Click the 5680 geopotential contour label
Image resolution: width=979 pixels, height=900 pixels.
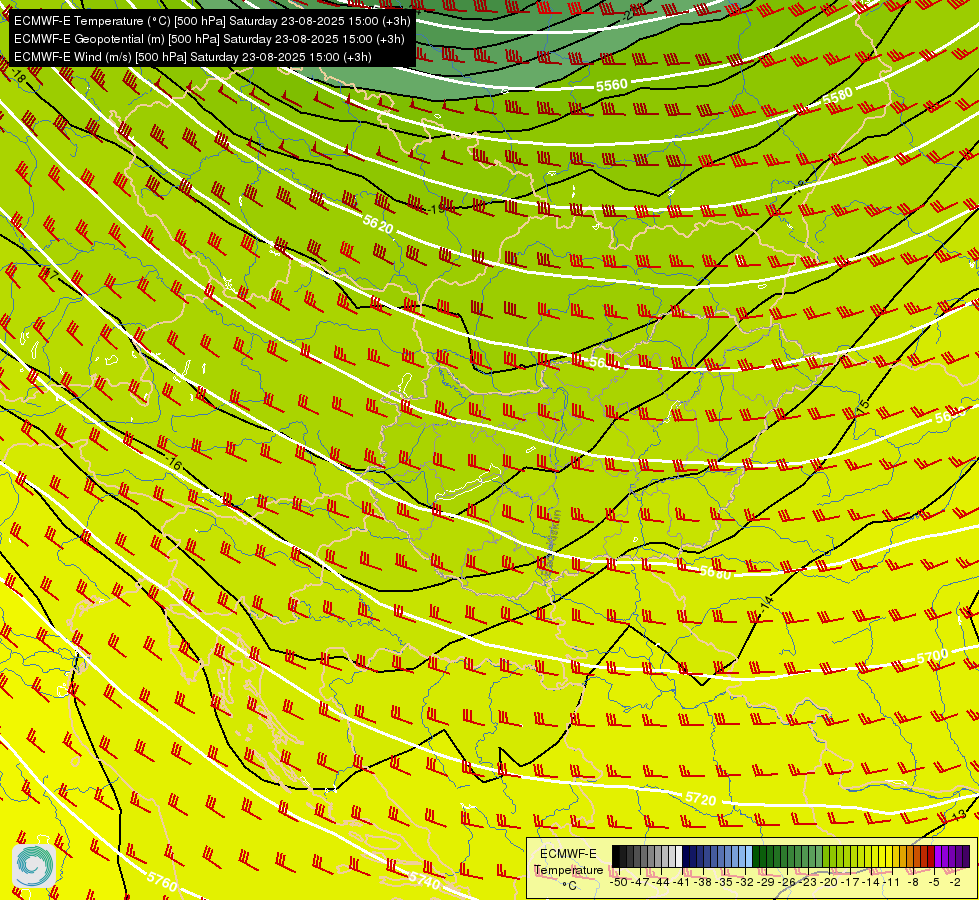click(716, 572)
